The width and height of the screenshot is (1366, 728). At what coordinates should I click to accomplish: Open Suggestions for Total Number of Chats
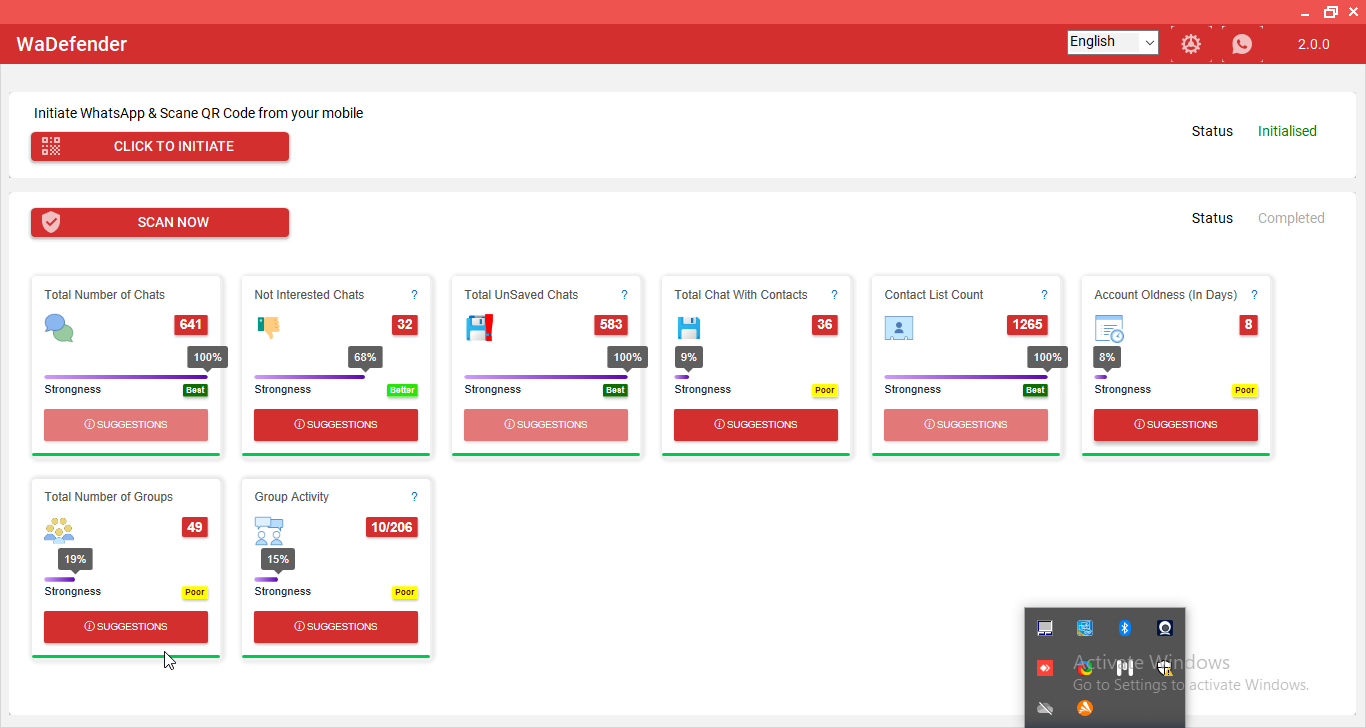click(x=126, y=425)
